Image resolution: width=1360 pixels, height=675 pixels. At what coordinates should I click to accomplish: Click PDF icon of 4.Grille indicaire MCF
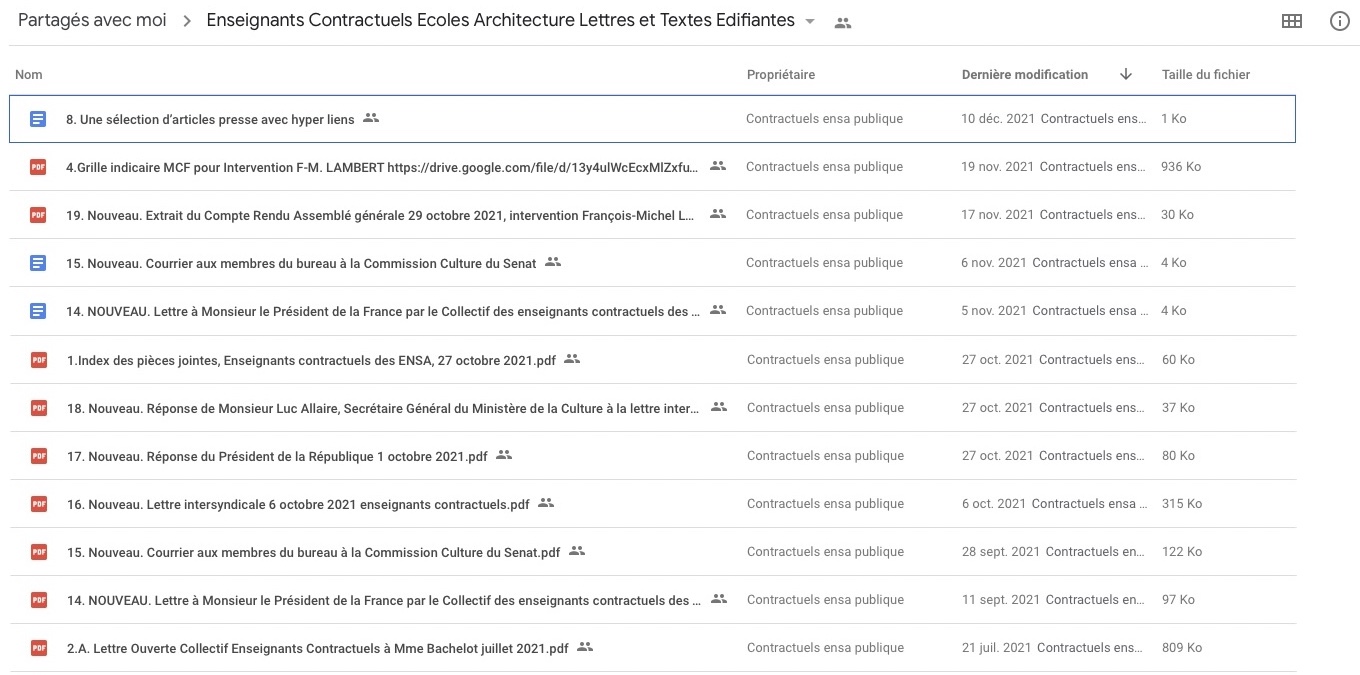tap(38, 167)
